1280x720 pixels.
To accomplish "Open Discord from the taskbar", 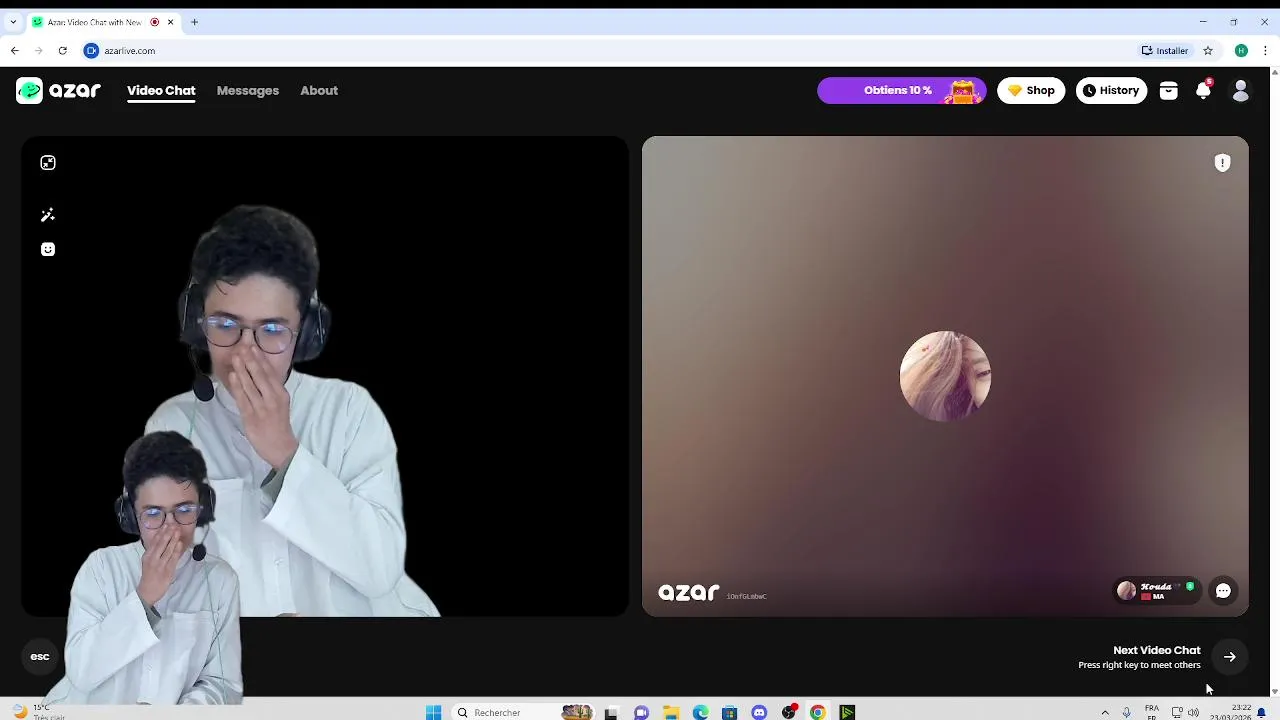I will pos(759,712).
